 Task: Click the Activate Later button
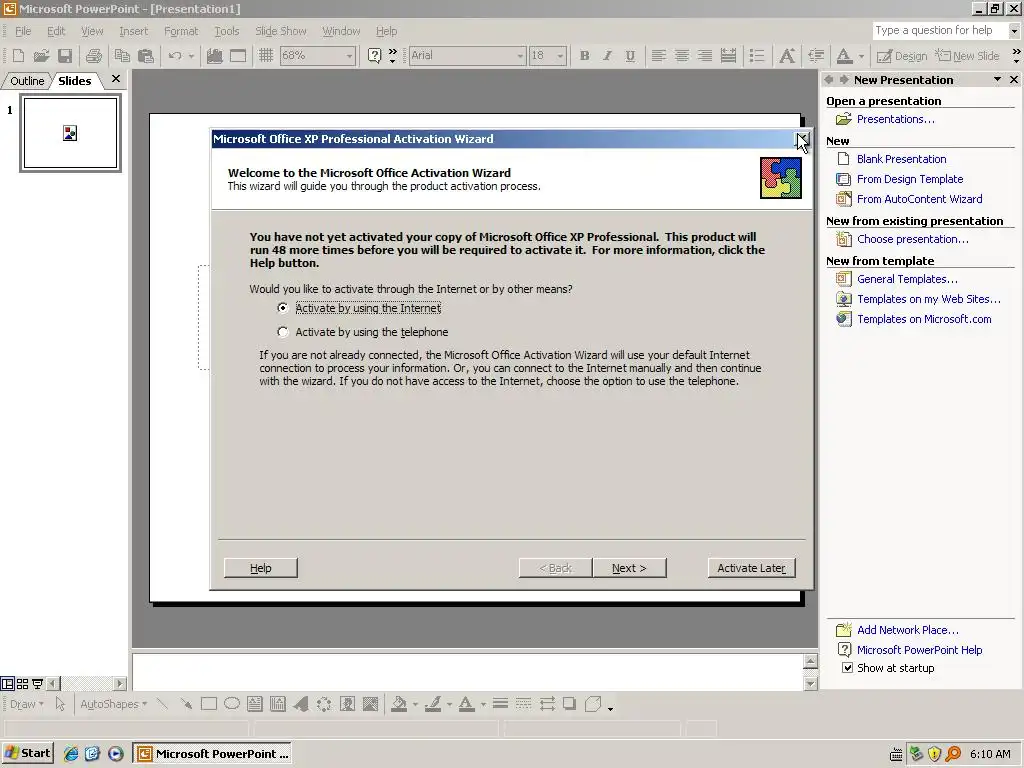tap(751, 568)
